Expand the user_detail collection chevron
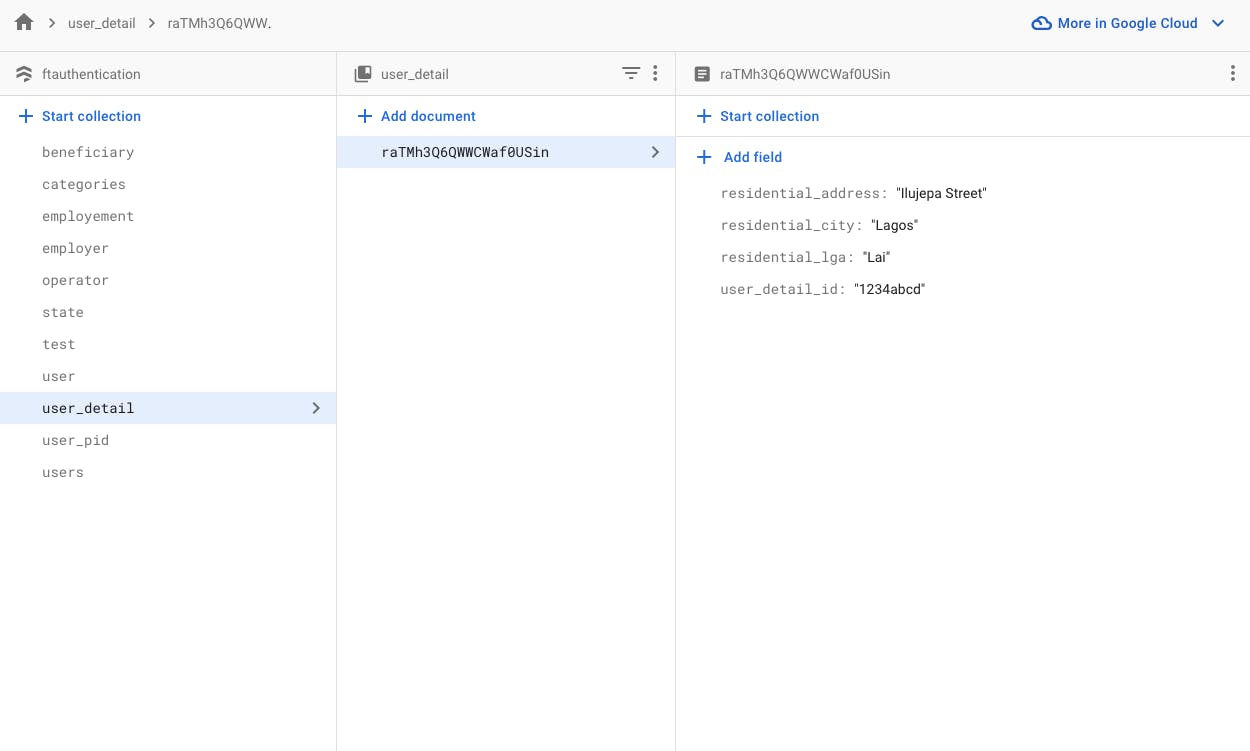The width and height of the screenshot is (1250, 751). [x=316, y=408]
